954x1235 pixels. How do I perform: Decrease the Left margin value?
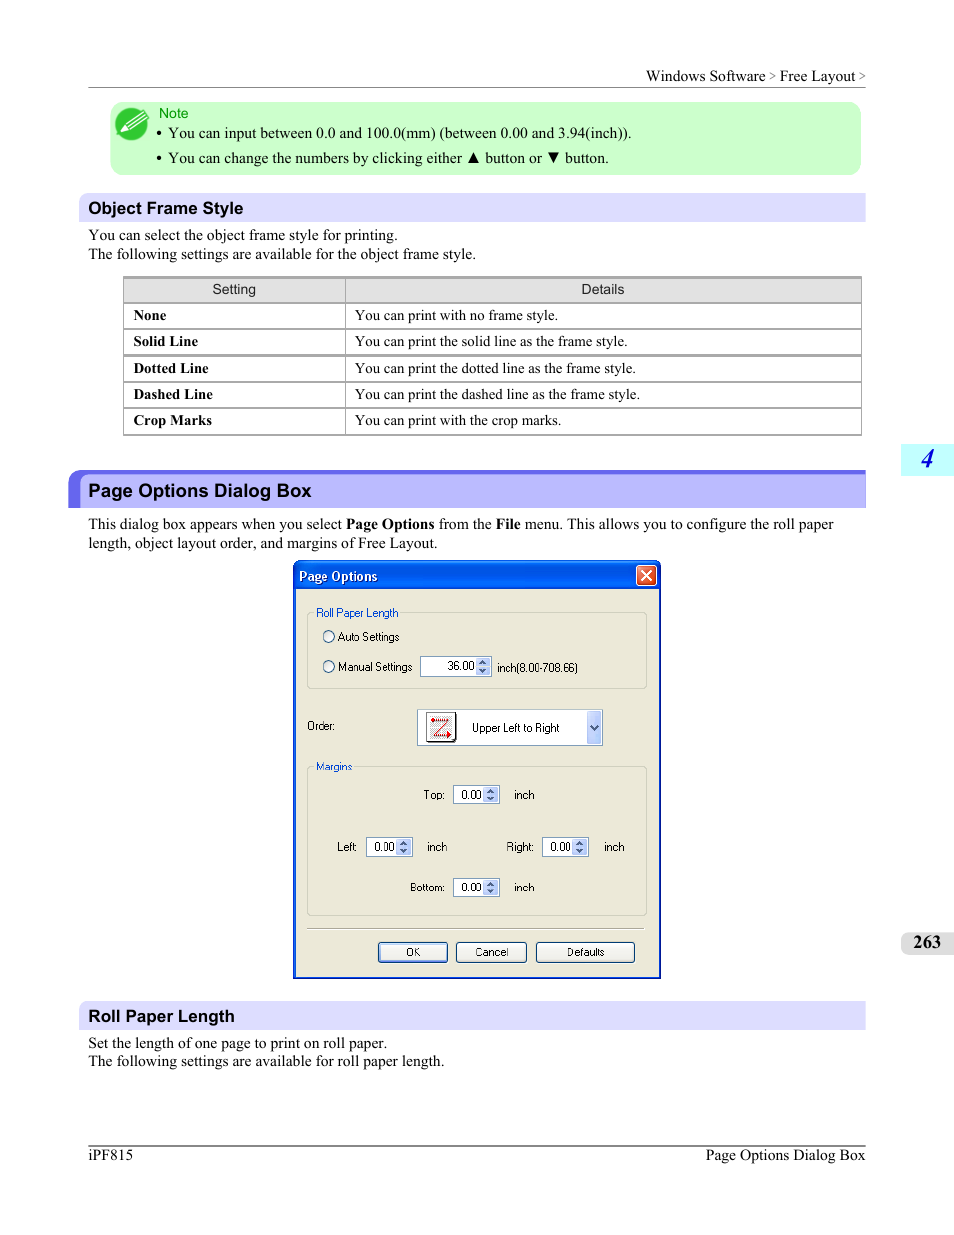404,851
